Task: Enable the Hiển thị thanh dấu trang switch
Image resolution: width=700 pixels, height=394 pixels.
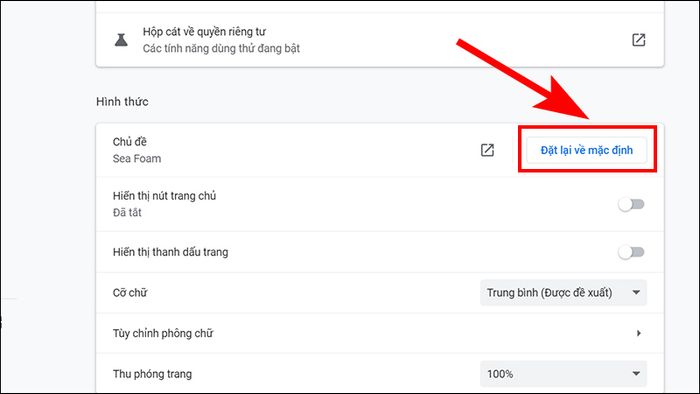Action: pyautogui.click(x=631, y=252)
